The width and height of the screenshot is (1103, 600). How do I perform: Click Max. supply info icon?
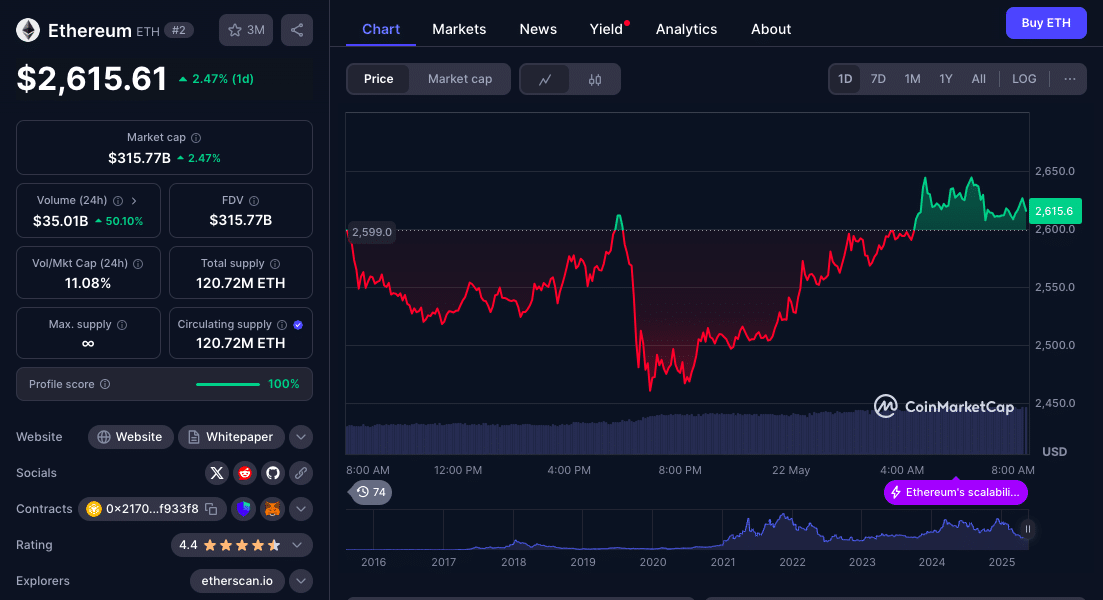(x=122, y=325)
